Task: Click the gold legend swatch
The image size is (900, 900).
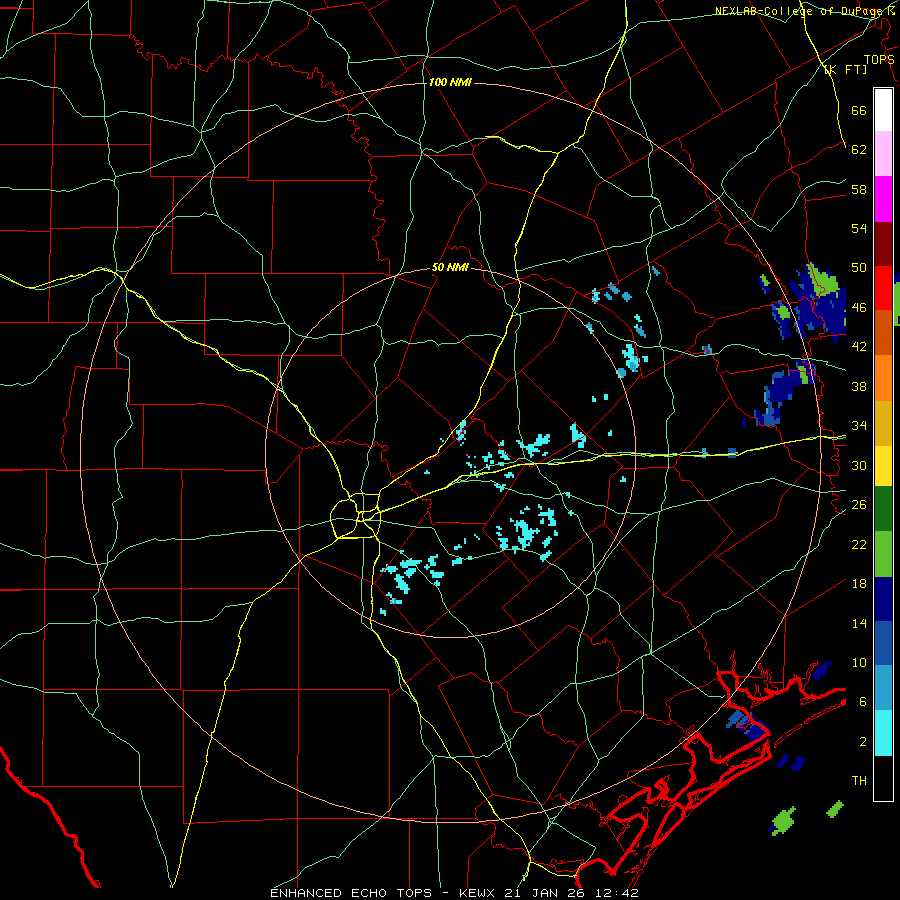Action: (883, 423)
